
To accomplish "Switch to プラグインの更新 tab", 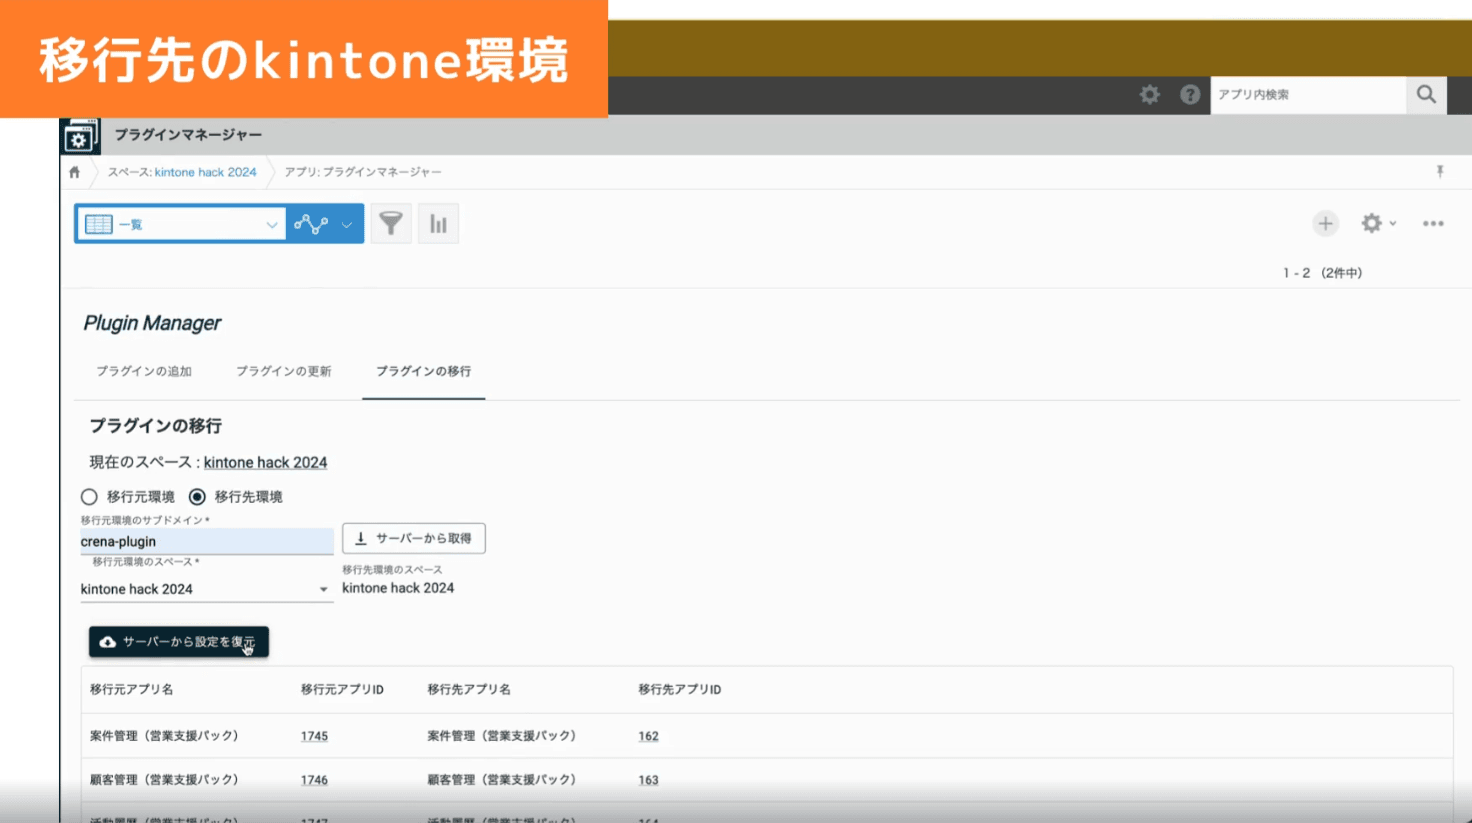I will 284,371.
